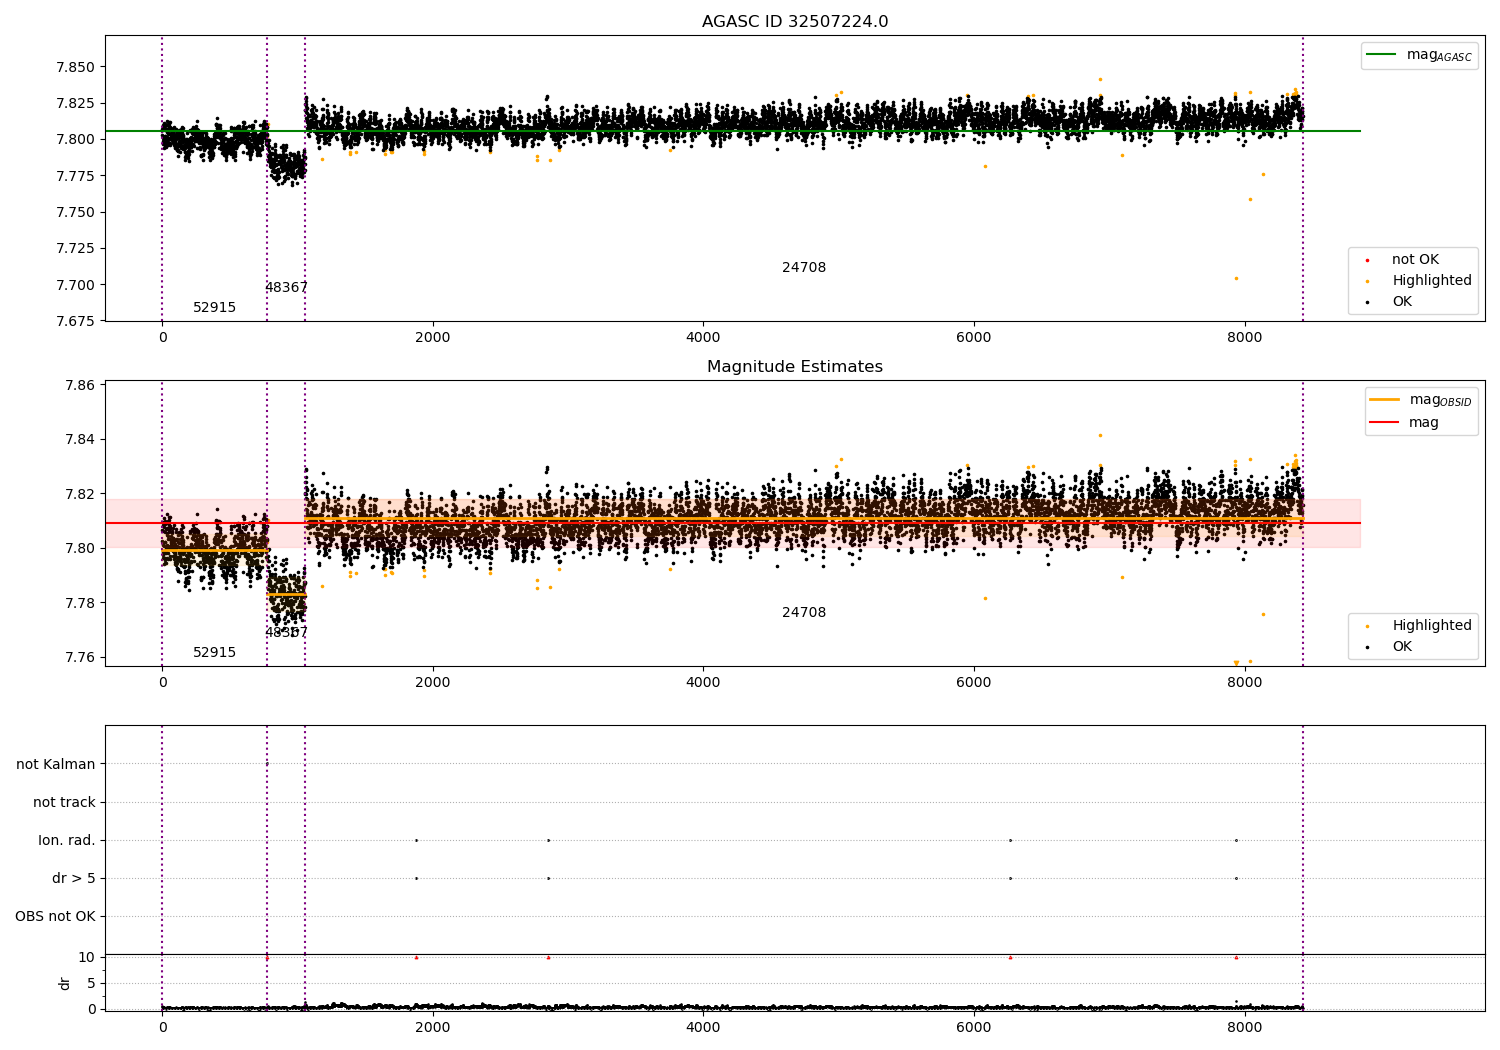Click the "24708" annotation in the top plot
The height and width of the screenshot is (1050, 1500).
click(804, 268)
